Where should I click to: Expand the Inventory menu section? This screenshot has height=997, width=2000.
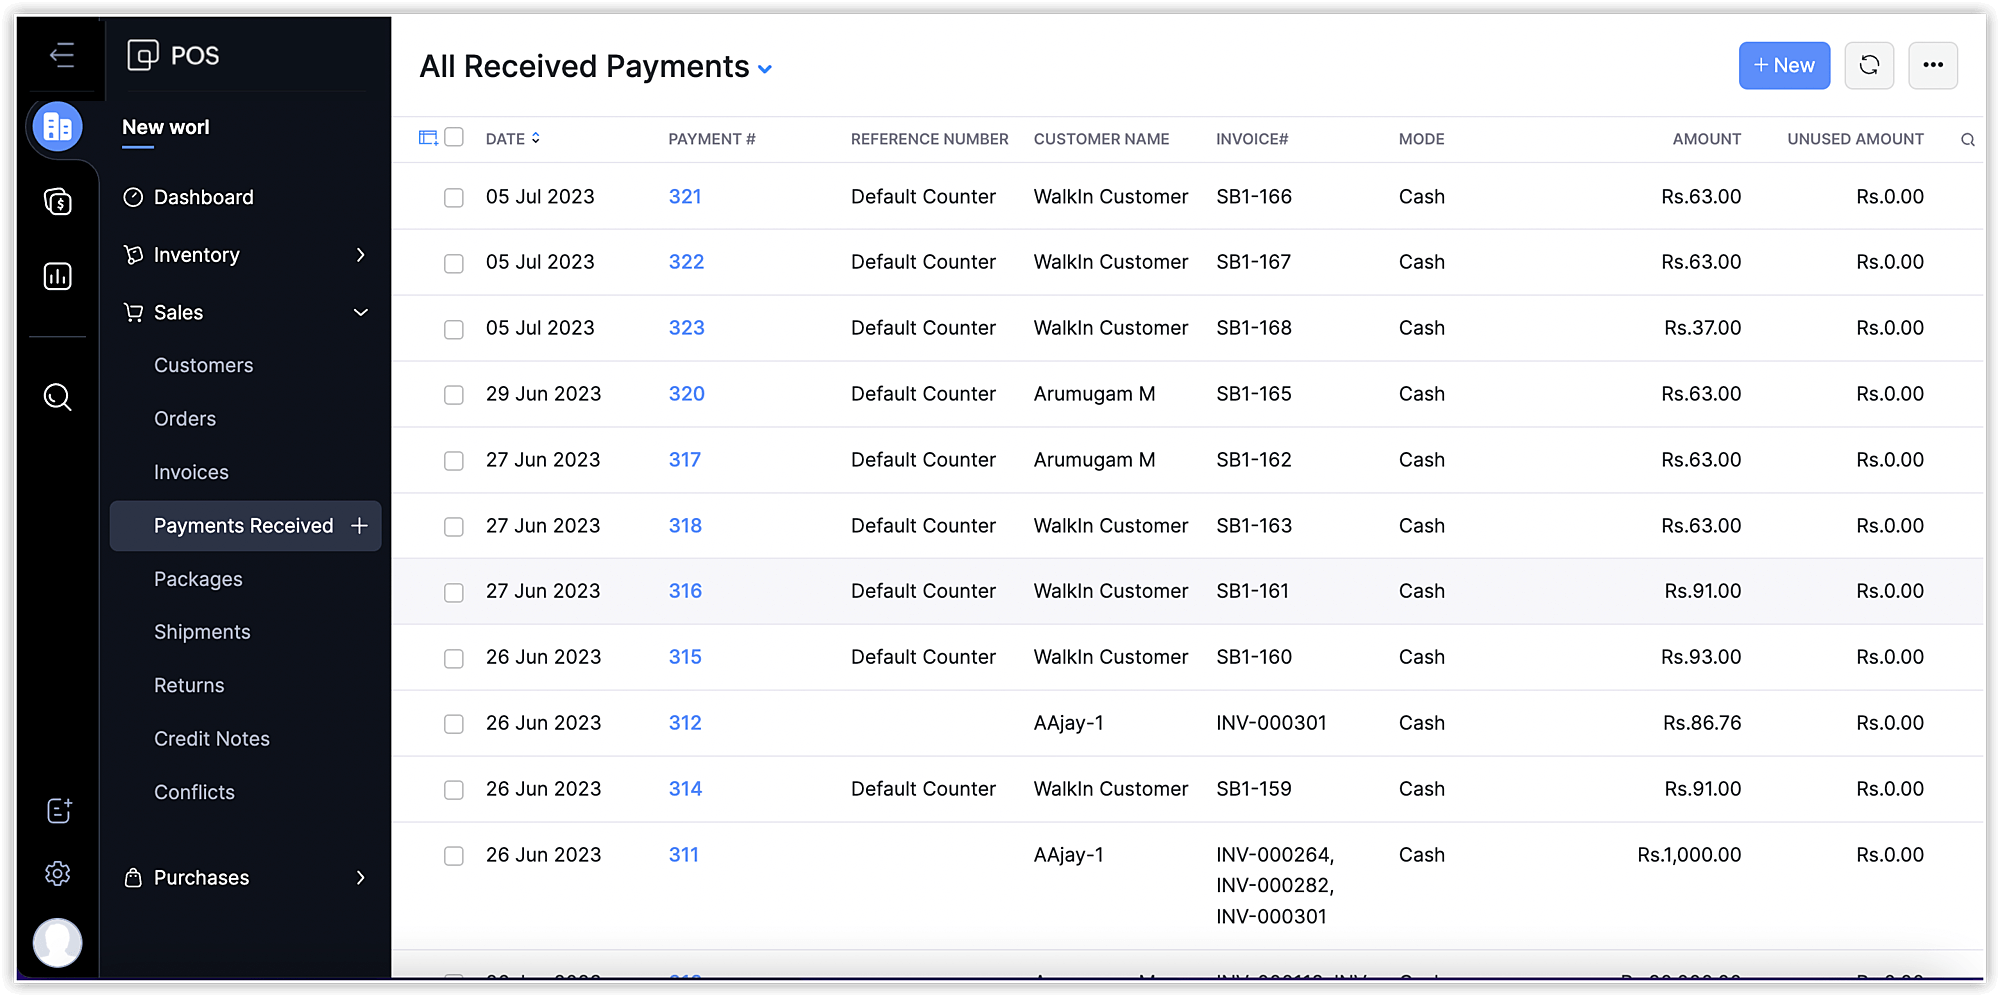point(360,255)
